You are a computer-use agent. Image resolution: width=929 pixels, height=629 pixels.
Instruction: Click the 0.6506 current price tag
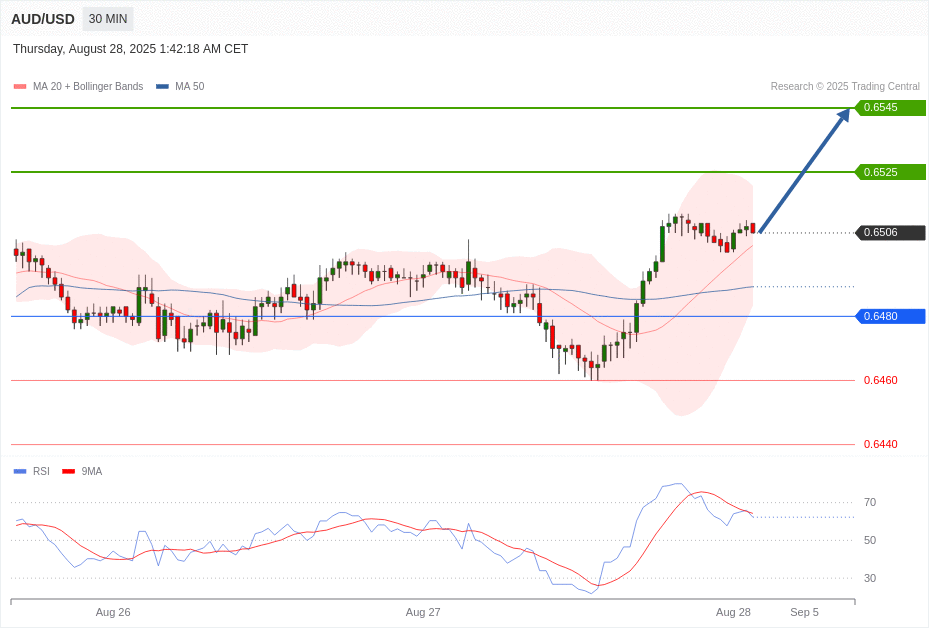point(890,233)
